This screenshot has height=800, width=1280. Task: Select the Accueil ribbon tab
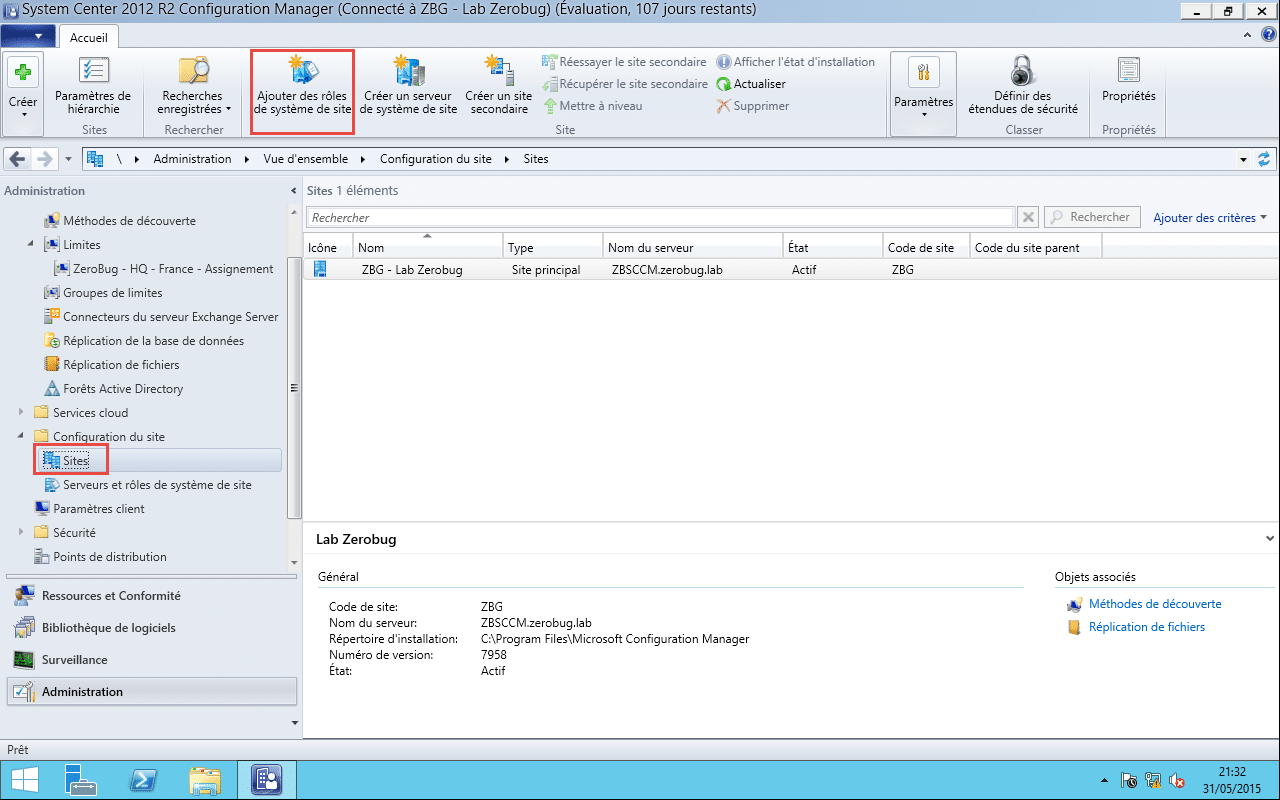(x=89, y=37)
